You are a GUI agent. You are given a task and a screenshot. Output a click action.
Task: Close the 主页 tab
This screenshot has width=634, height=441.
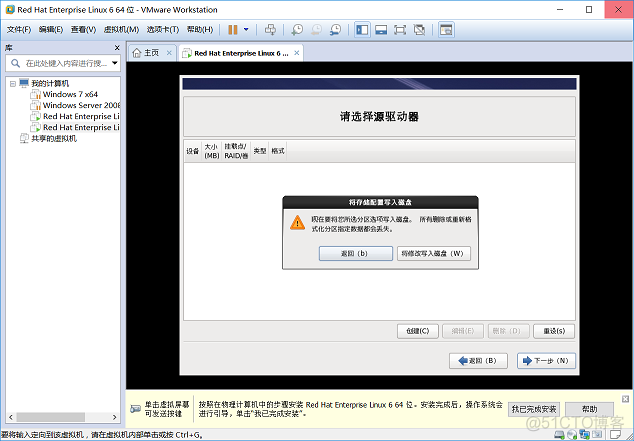[x=169, y=53]
